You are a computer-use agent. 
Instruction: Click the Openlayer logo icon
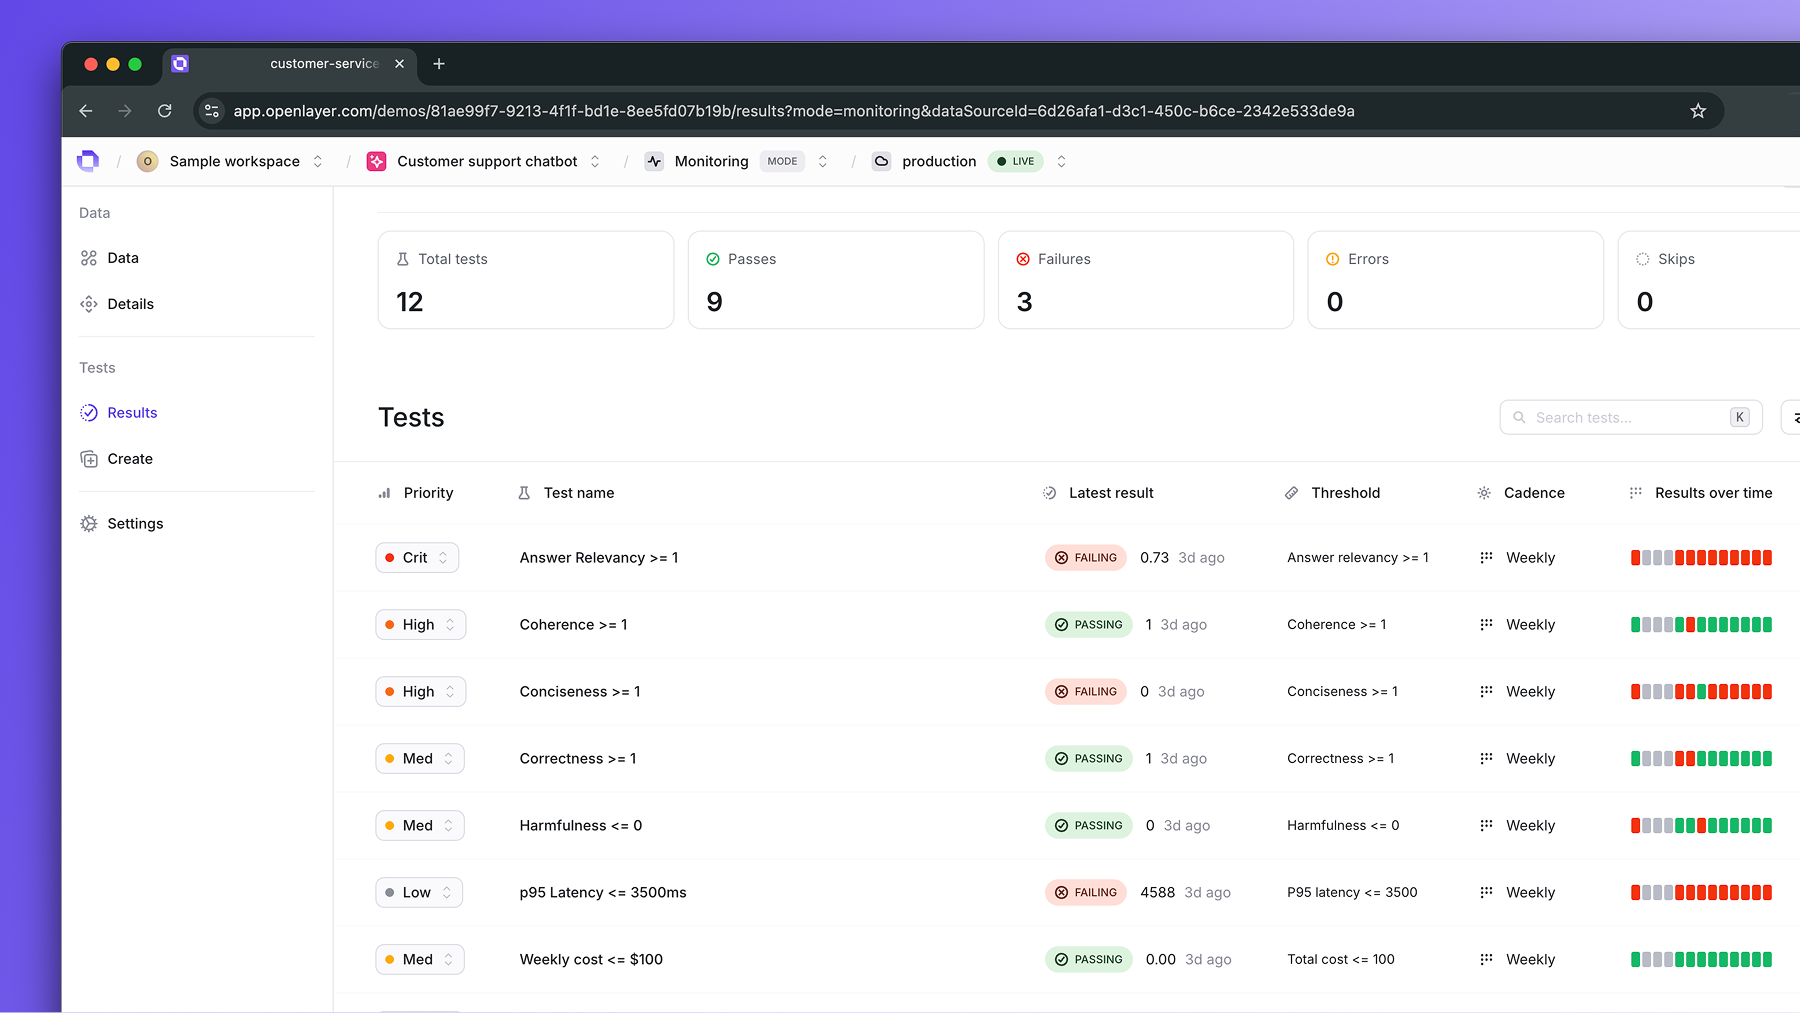88,161
